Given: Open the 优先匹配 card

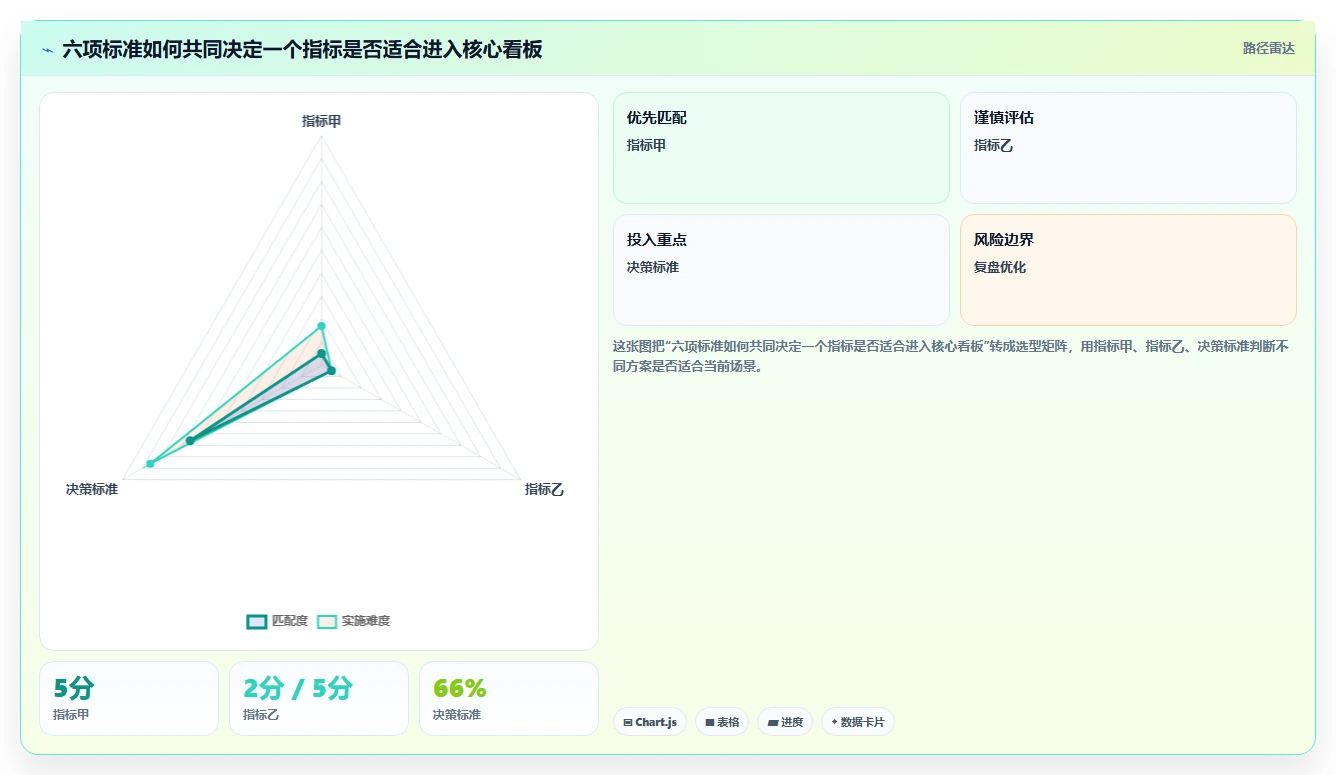Looking at the screenshot, I should click(781, 148).
